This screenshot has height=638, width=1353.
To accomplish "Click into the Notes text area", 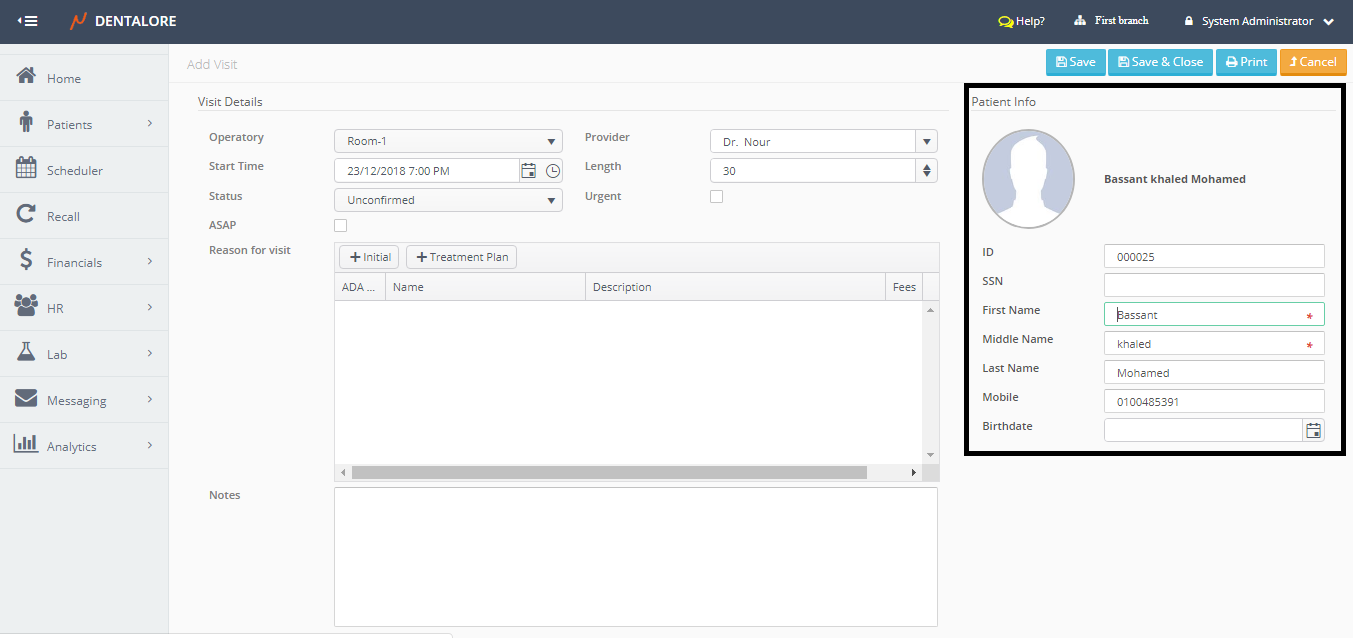I will [x=635, y=556].
